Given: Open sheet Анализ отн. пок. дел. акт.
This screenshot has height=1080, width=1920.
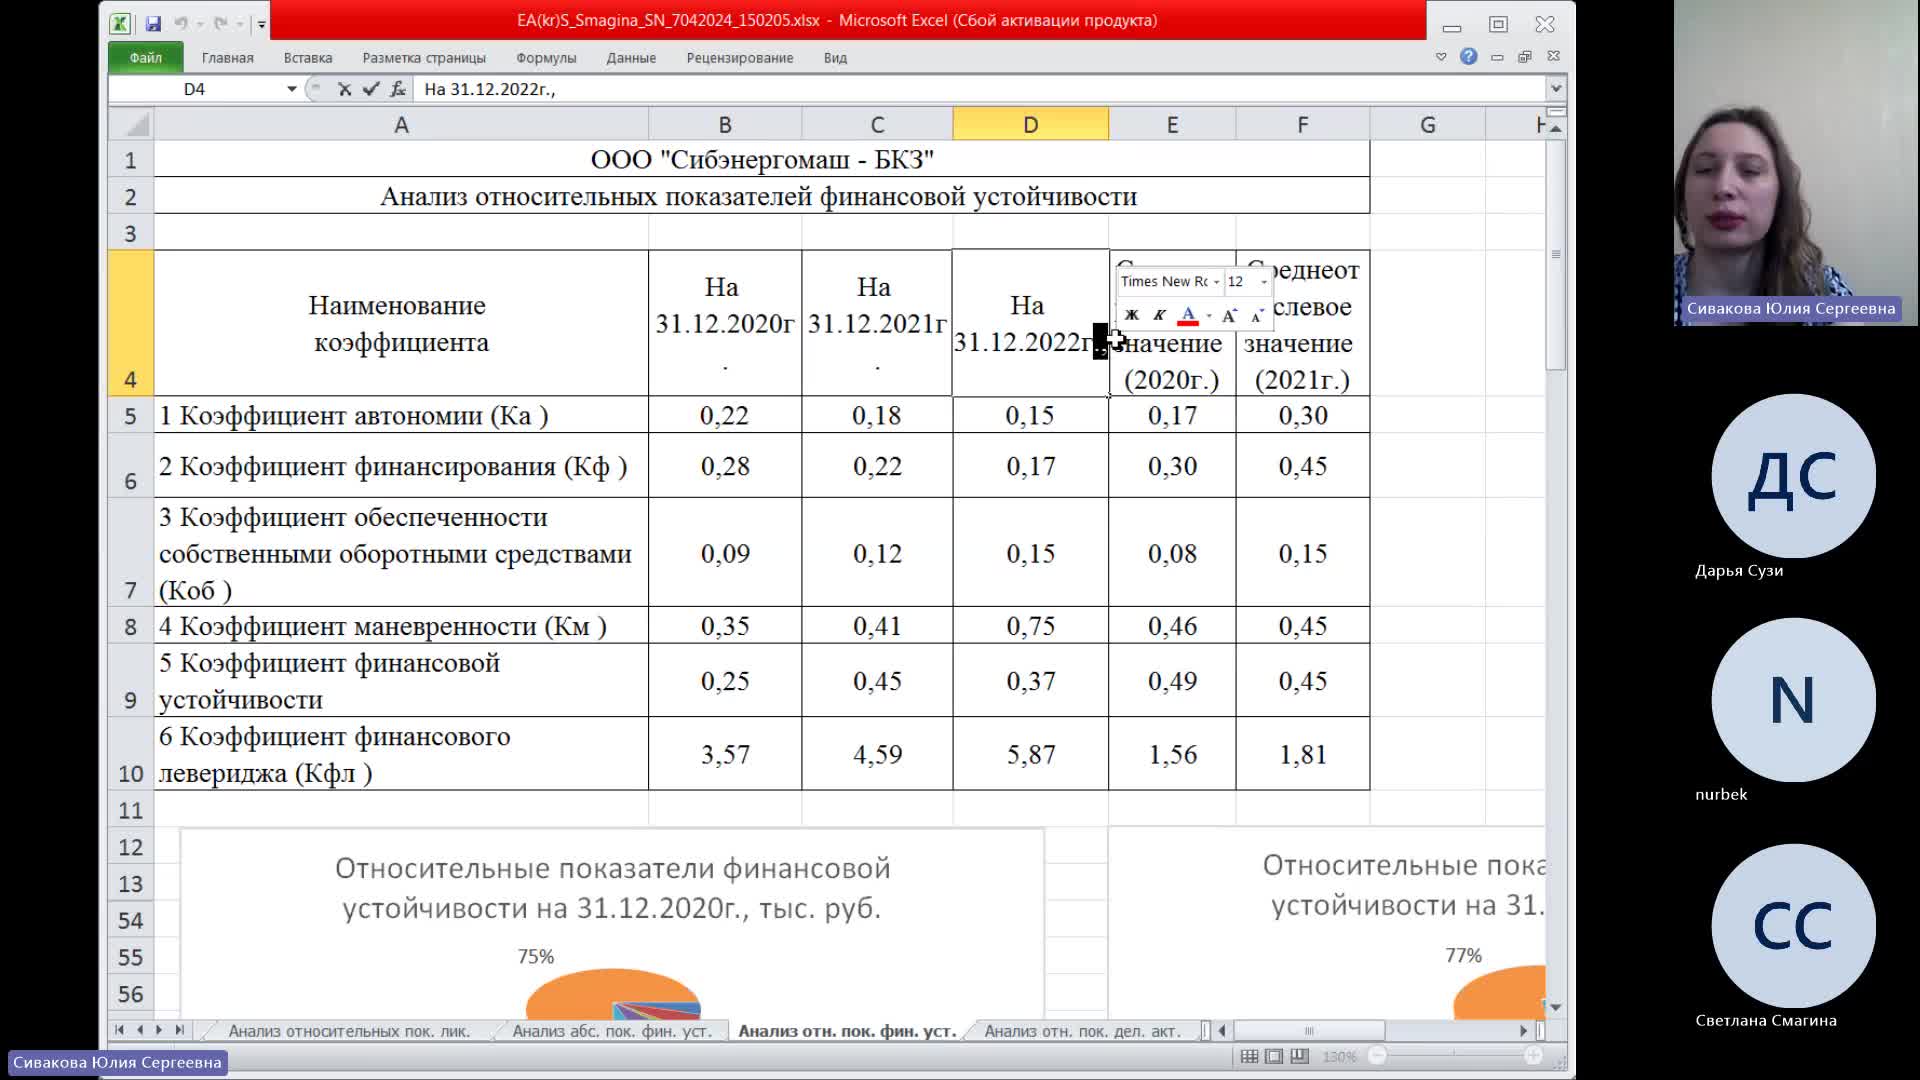Looking at the screenshot, I should [x=1082, y=1031].
